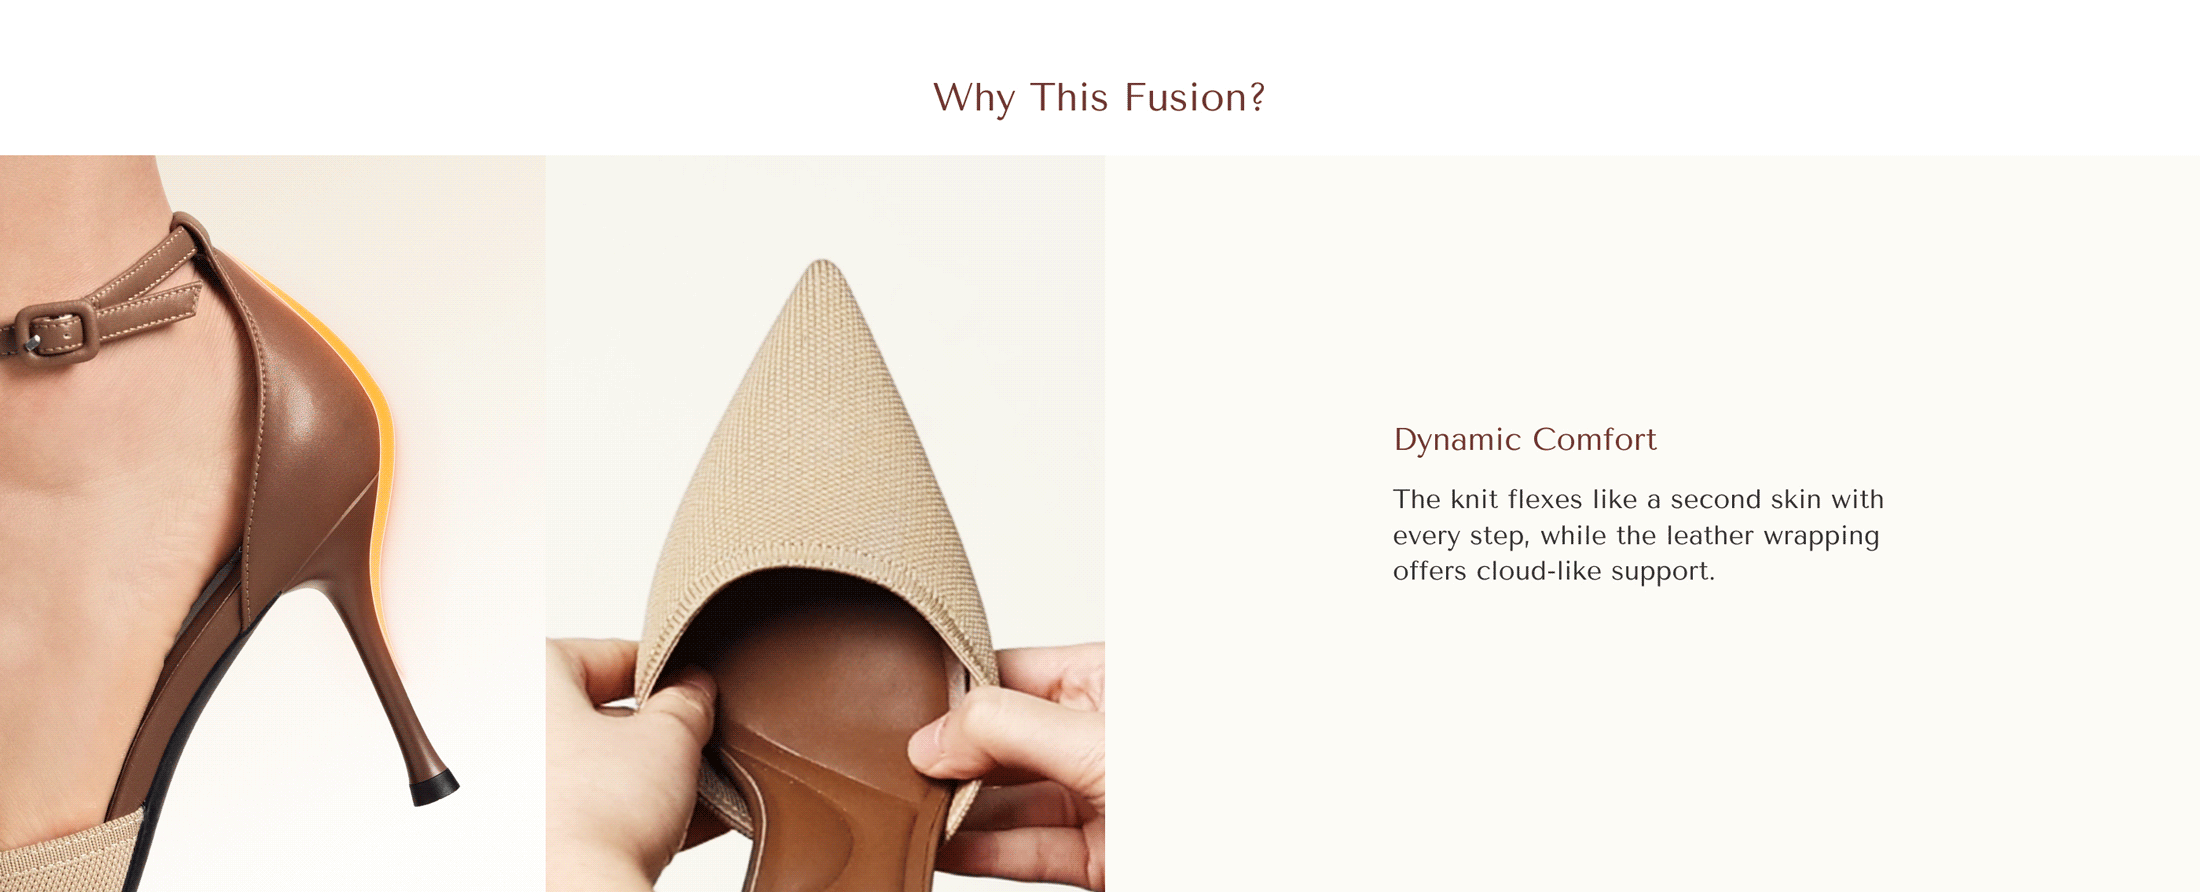Click the "Why This Fusion?" heading
The height and width of the screenshot is (892, 2200).
1099,98
